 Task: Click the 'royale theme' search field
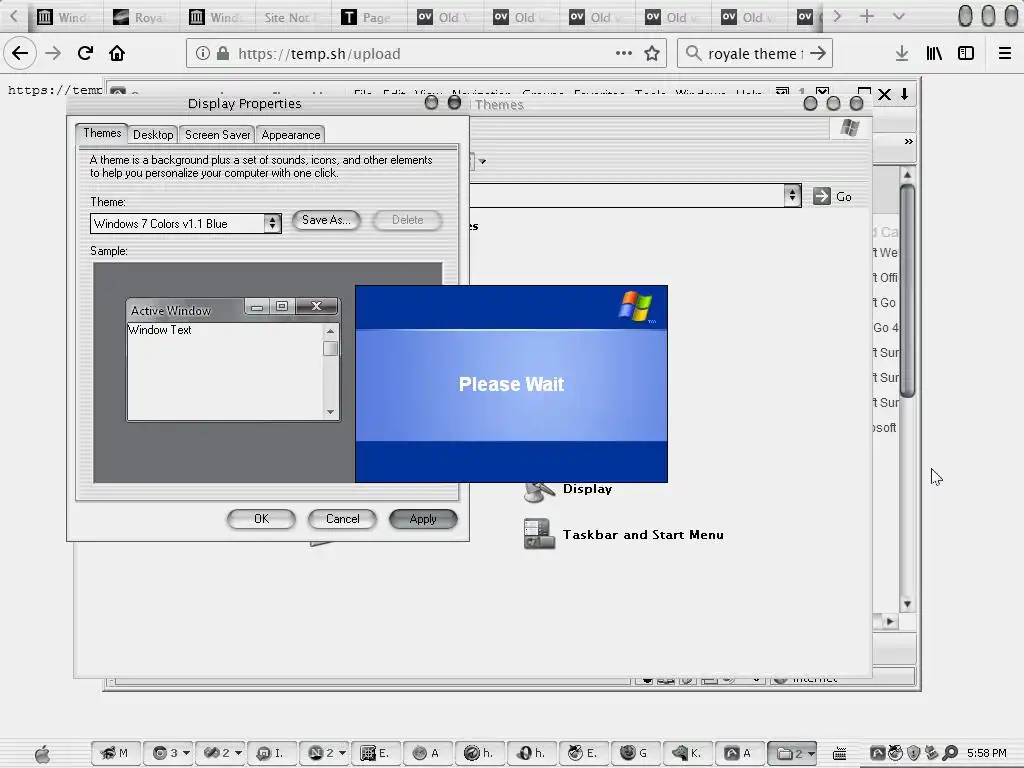[x=756, y=54]
